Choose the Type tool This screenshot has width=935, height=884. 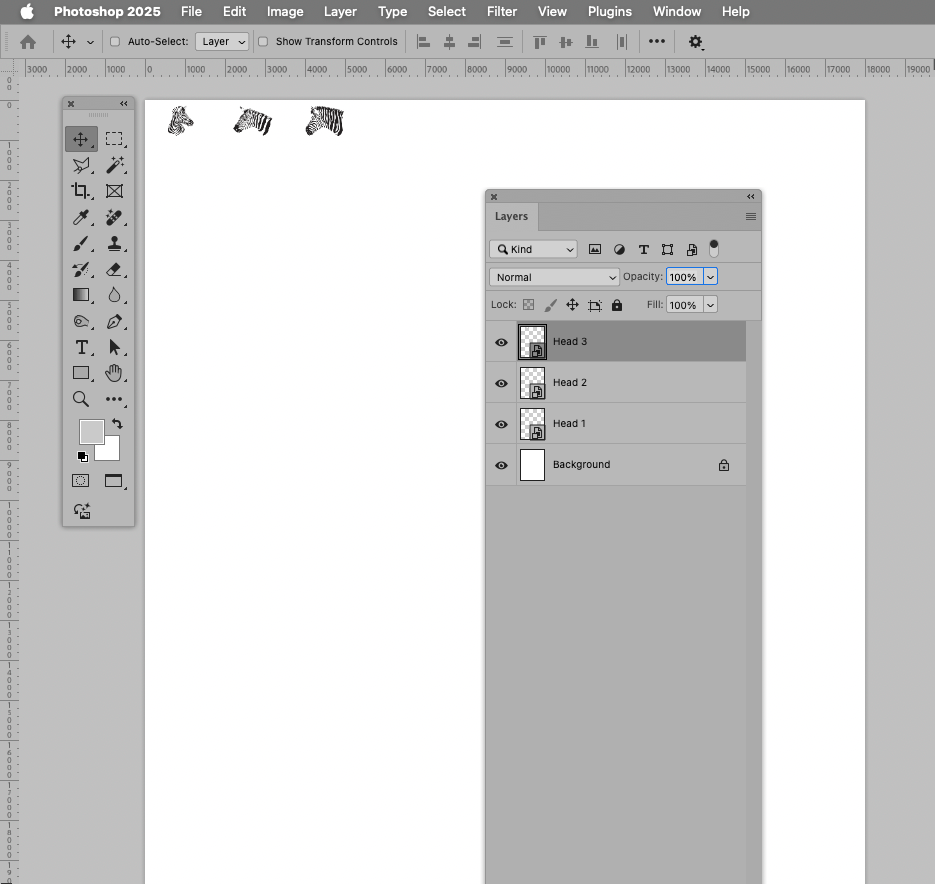(x=81, y=347)
